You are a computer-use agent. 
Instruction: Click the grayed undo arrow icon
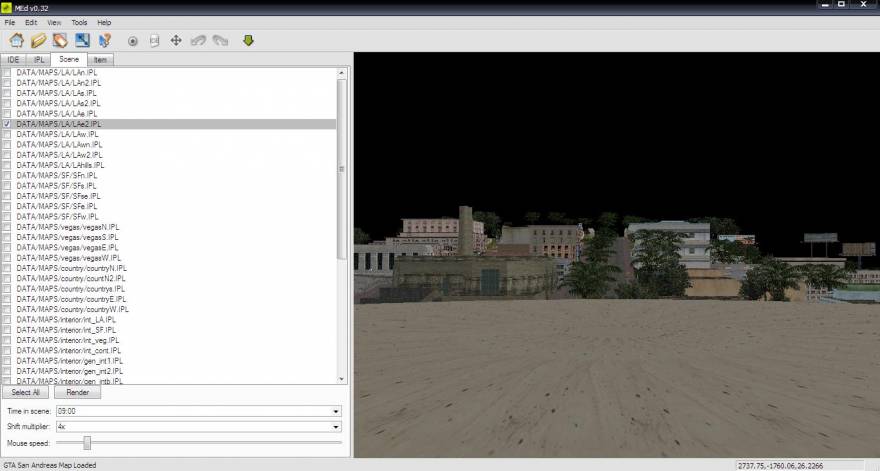click(x=198, y=40)
